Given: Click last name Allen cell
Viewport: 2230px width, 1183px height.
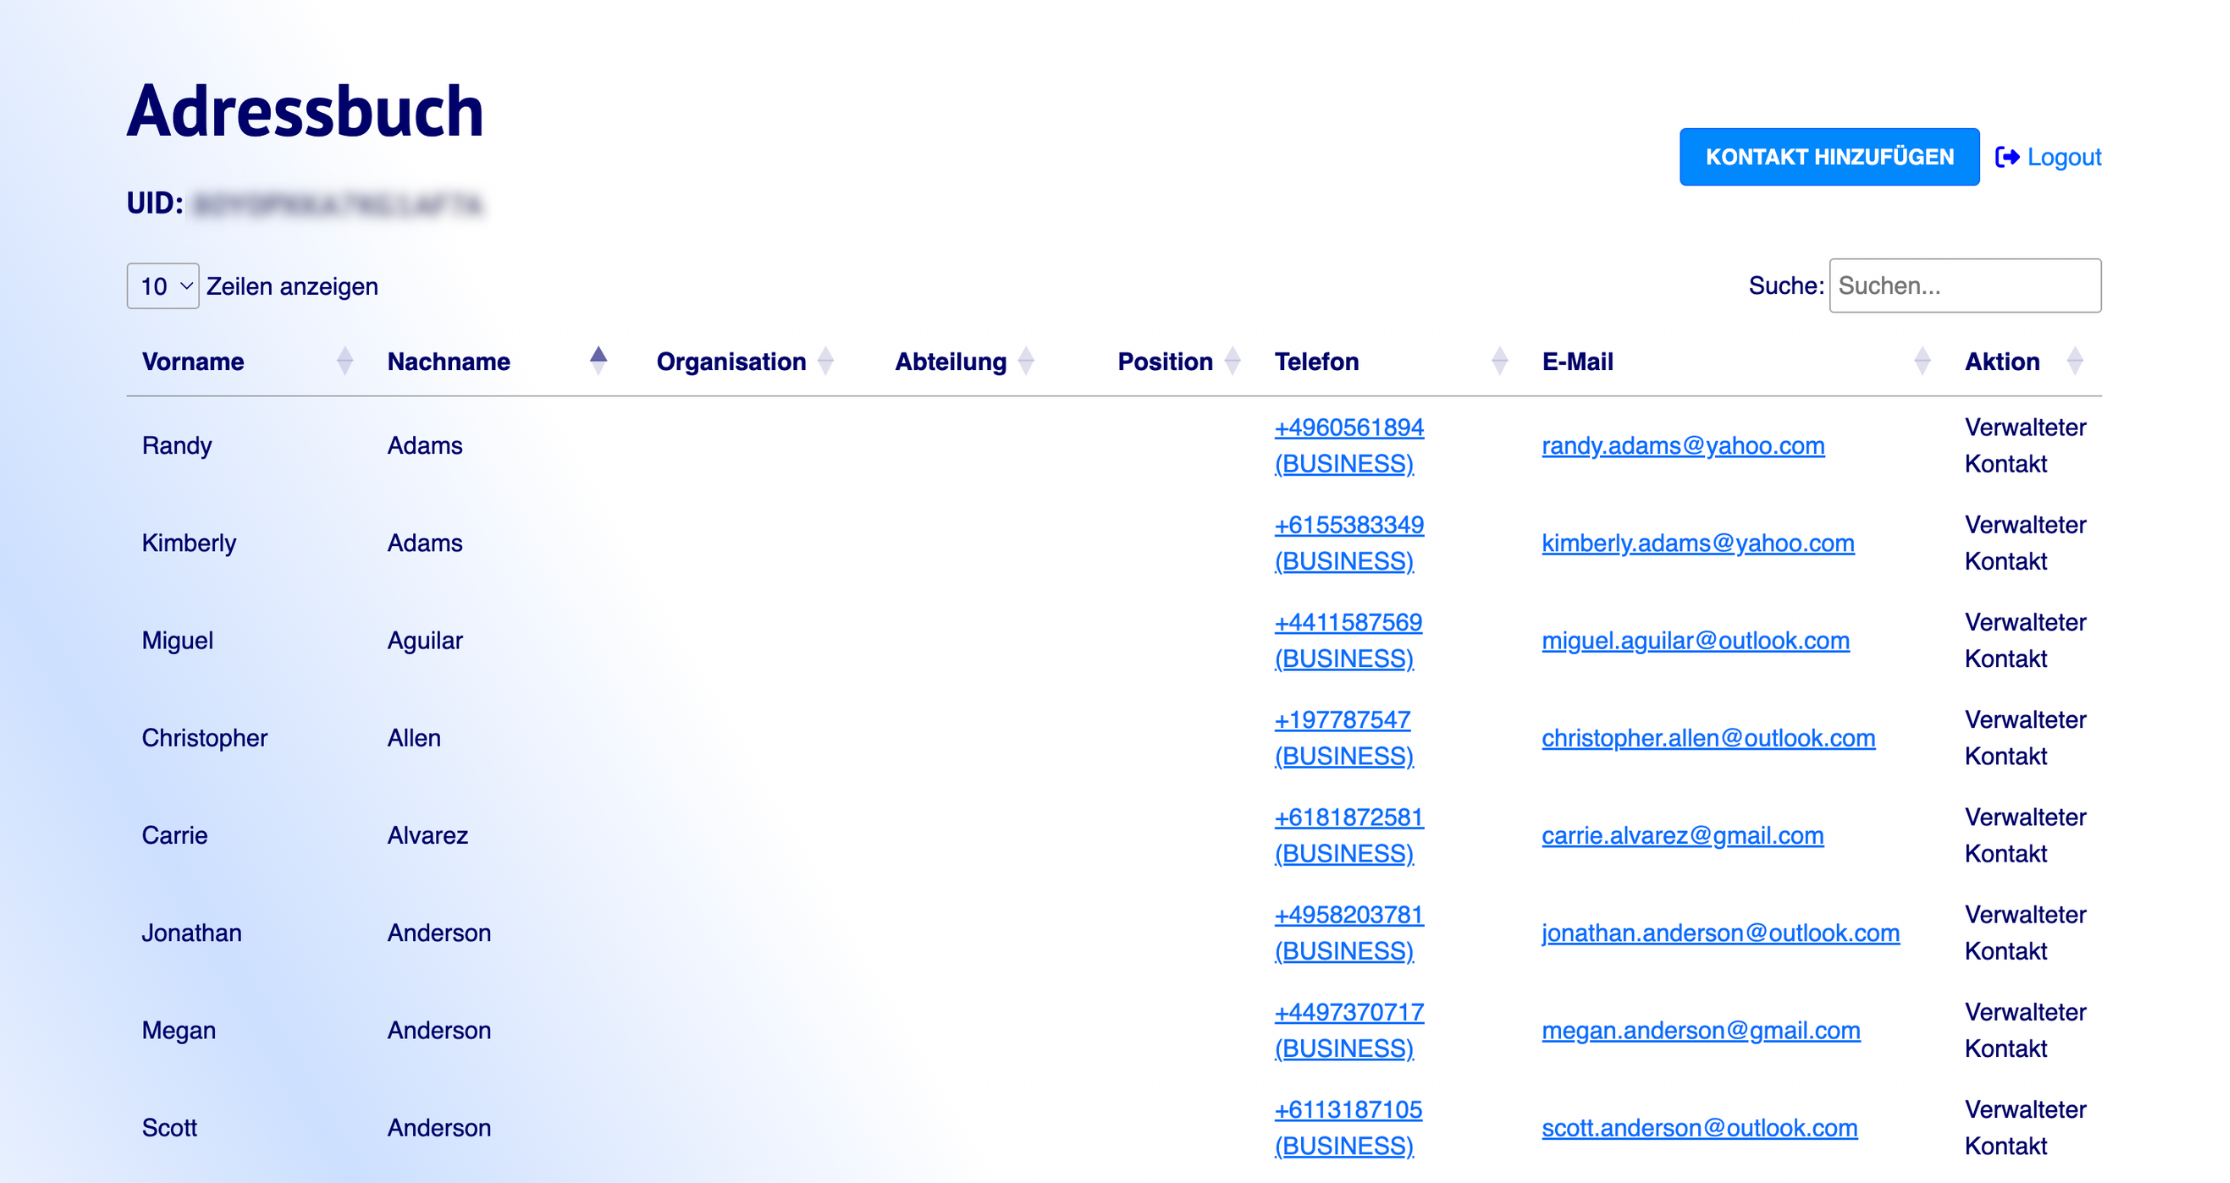Looking at the screenshot, I should [x=414, y=738].
